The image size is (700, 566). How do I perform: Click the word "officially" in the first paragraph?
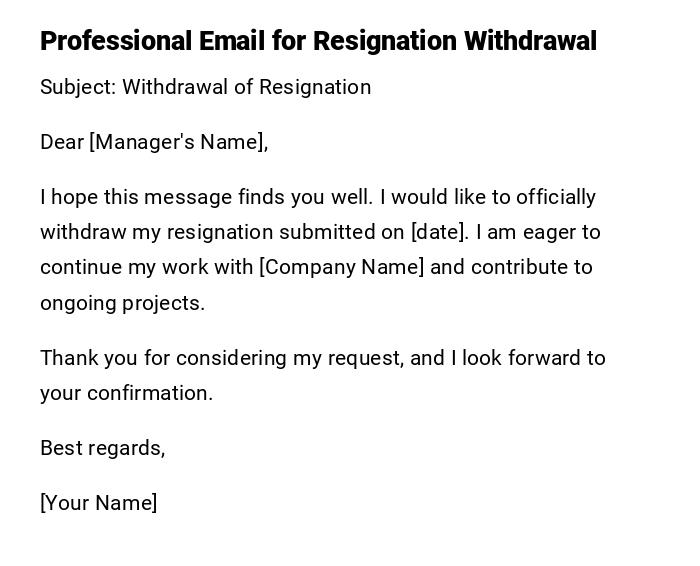coord(555,197)
